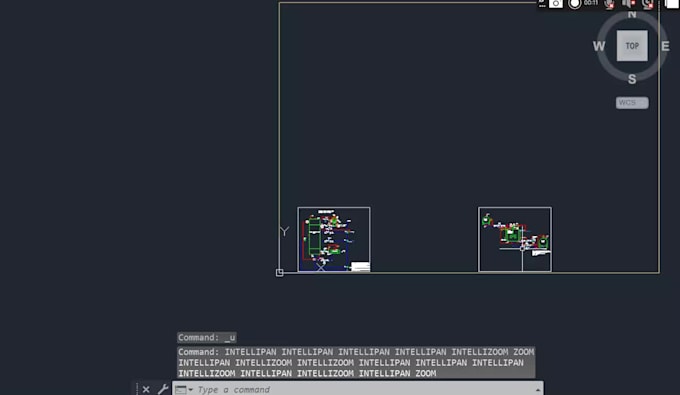Expand command history with arrow
The image size is (680, 395).
click(538, 390)
